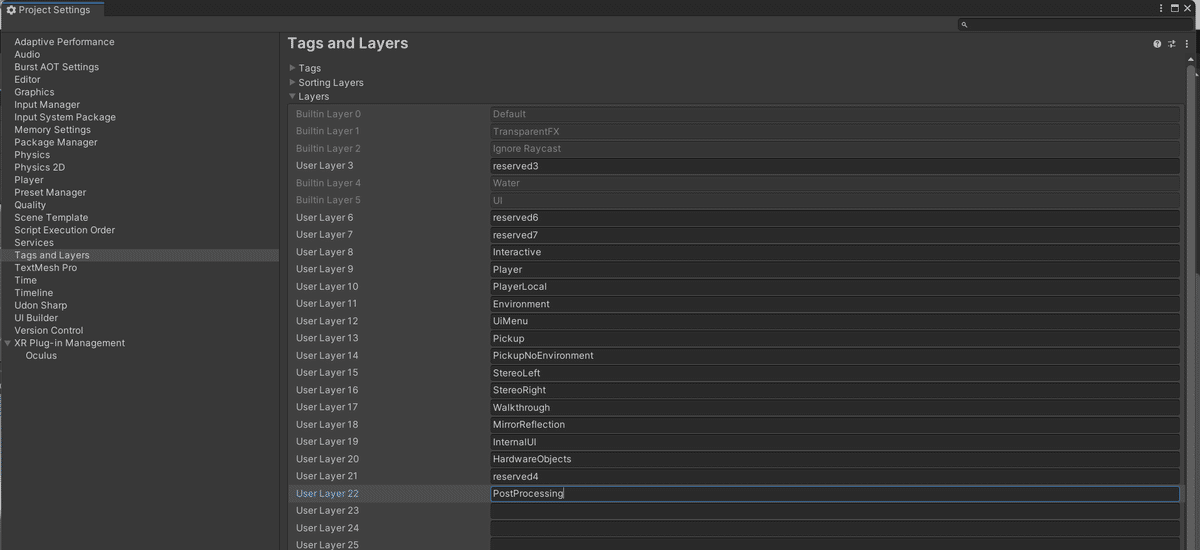Edit the PickupNoEnvironment layer field
This screenshot has height=550, width=1200.
(835, 356)
